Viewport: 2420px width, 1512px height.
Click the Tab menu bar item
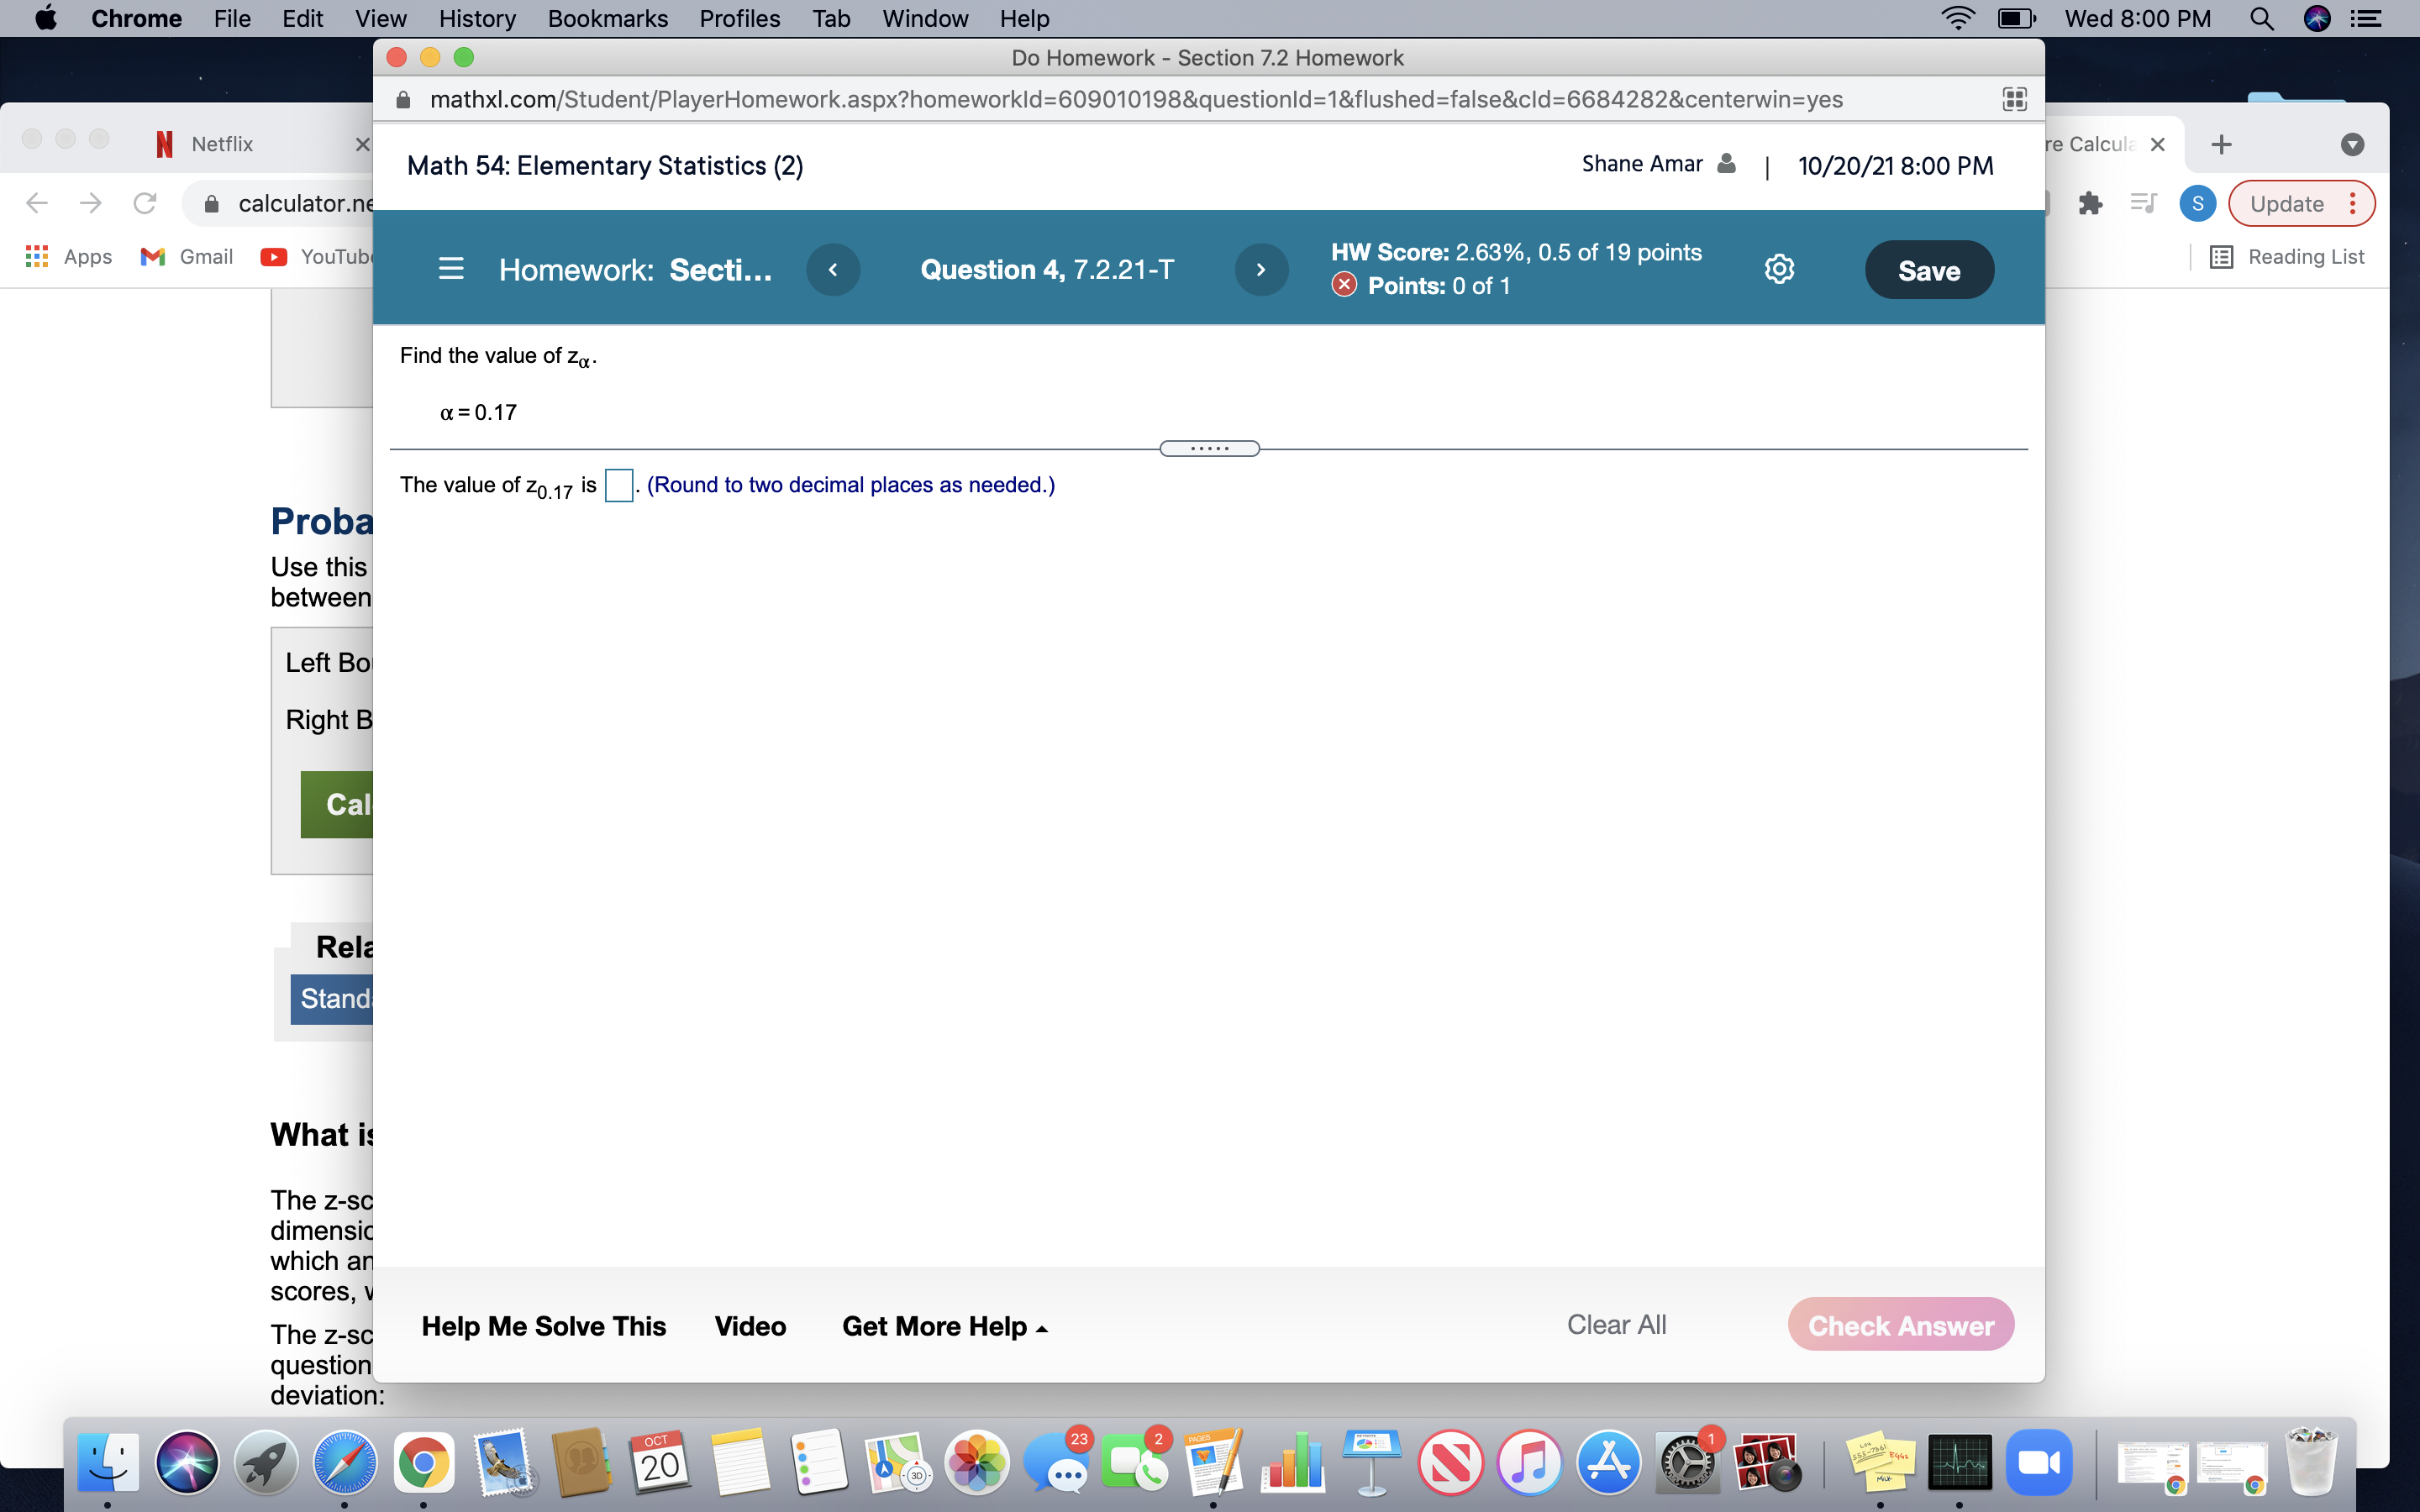tap(829, 19)
